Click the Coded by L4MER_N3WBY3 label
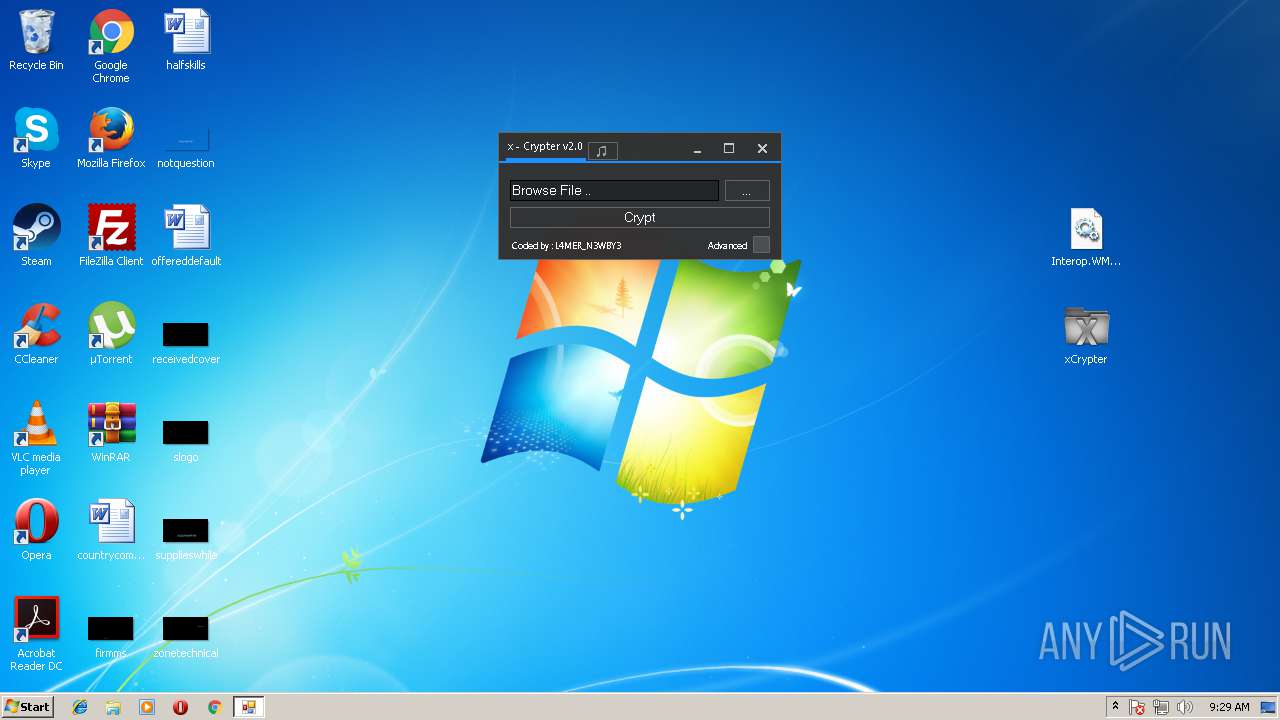This screenshot has height=720, width=1280. (x=566, y=245)
